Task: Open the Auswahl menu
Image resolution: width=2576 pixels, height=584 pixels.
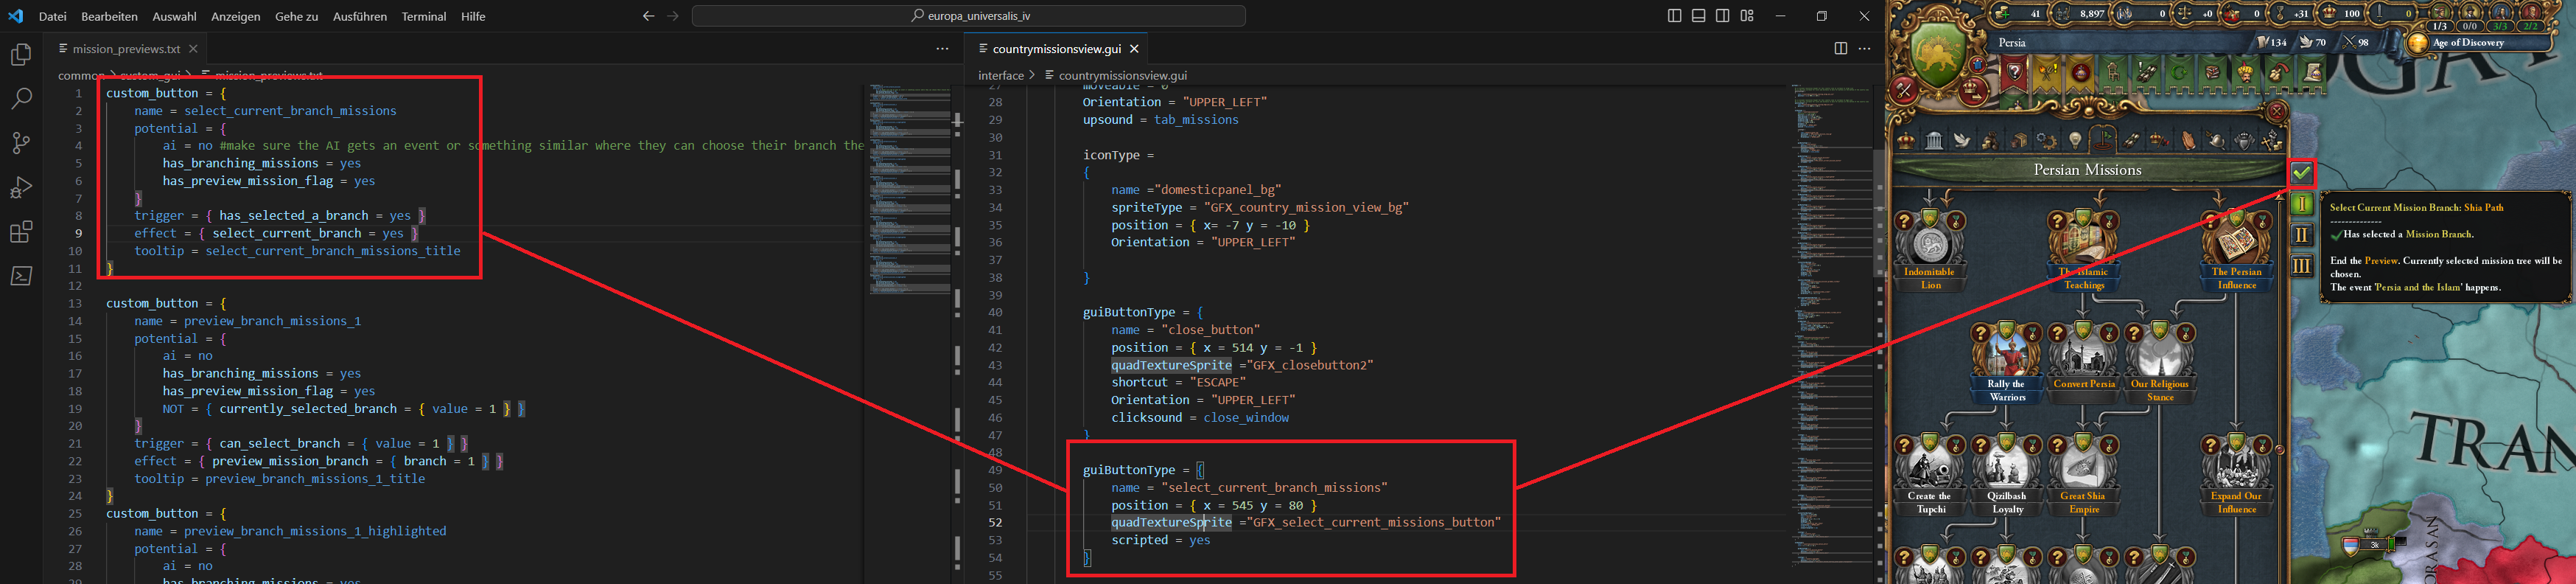Action: (174, 16)
